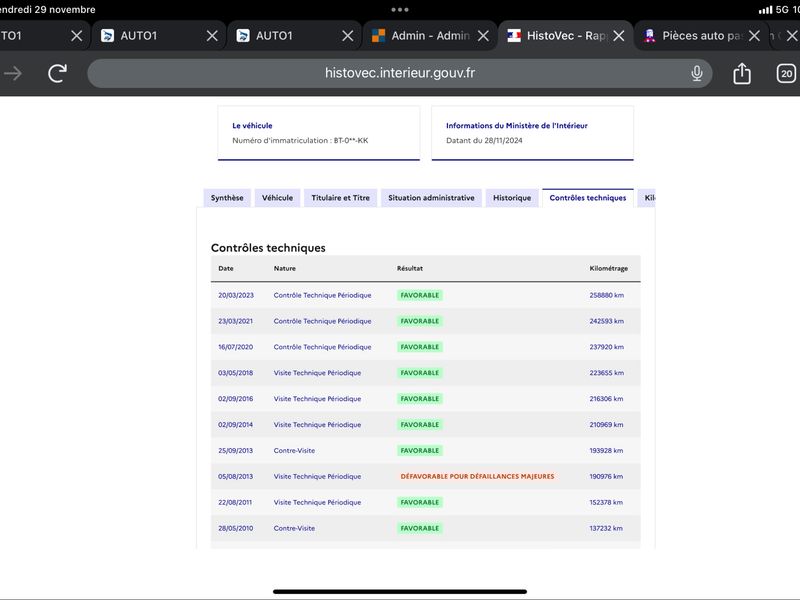
Task: Click FAVORABLE badge in the 20/03/2023 row
Action: [420, 295]
